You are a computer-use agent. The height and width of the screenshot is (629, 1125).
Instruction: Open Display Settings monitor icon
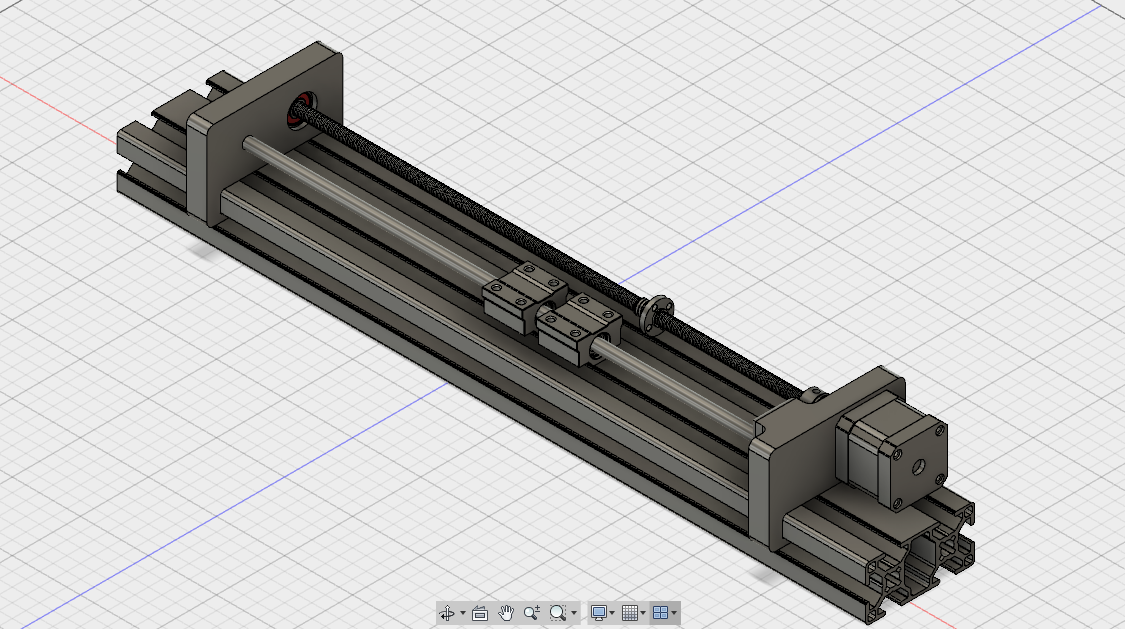click(x=598, y=613)
